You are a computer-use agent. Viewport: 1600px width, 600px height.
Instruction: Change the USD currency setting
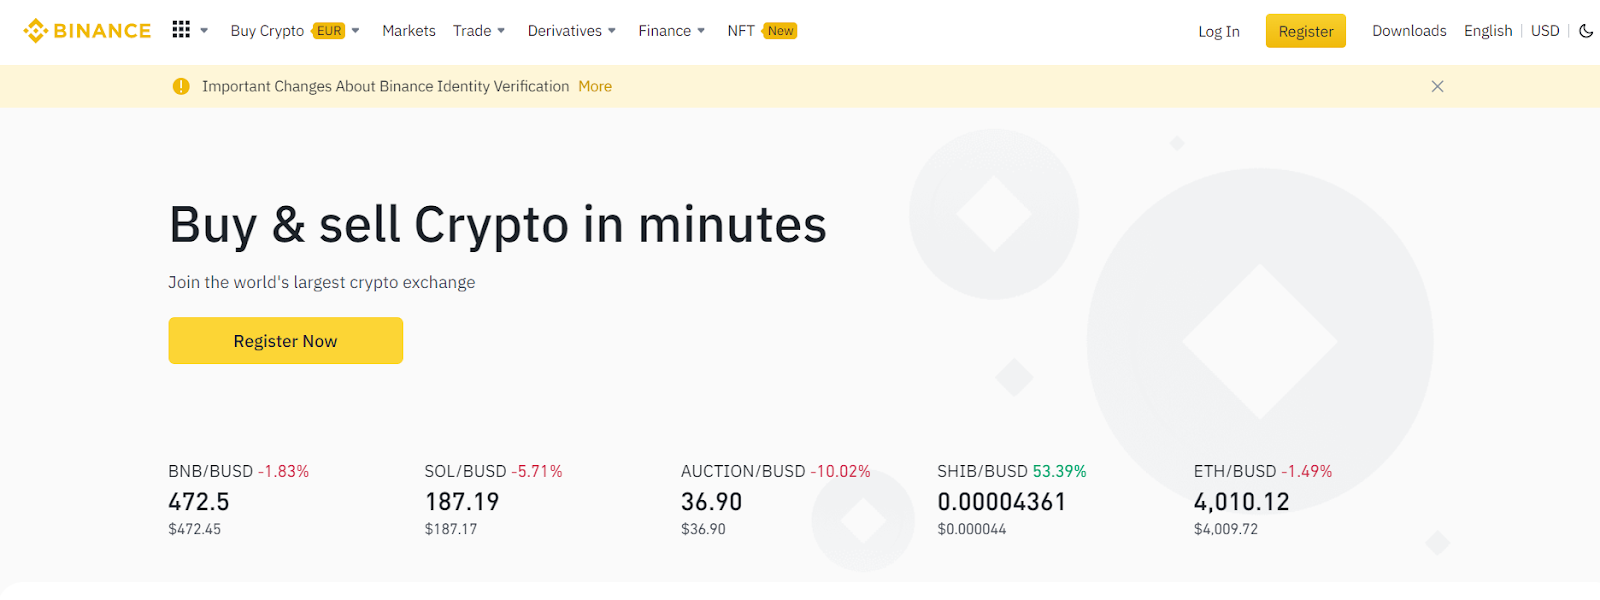pyautogui.click(x=1545, y=31)
